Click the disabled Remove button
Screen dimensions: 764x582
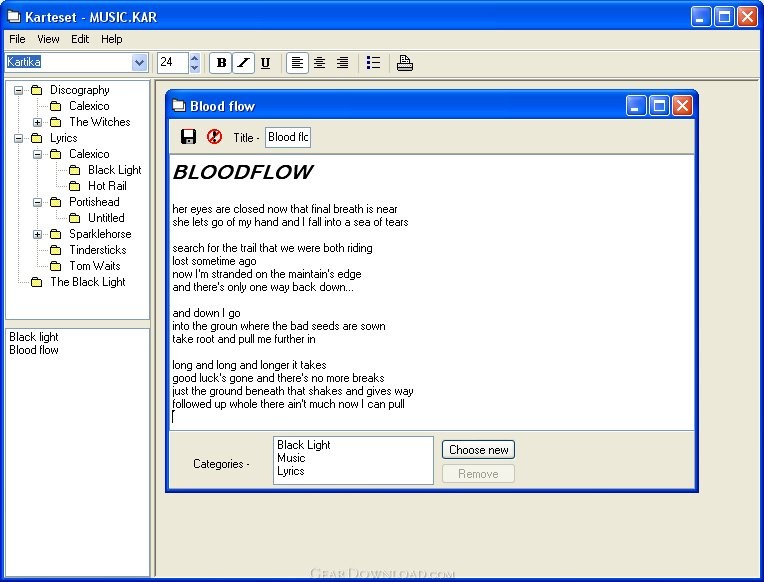point(478,474)
